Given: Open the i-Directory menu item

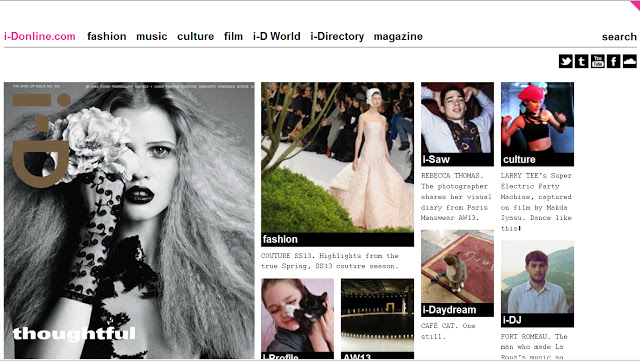Looking at the screenshot, I should 337,36.
